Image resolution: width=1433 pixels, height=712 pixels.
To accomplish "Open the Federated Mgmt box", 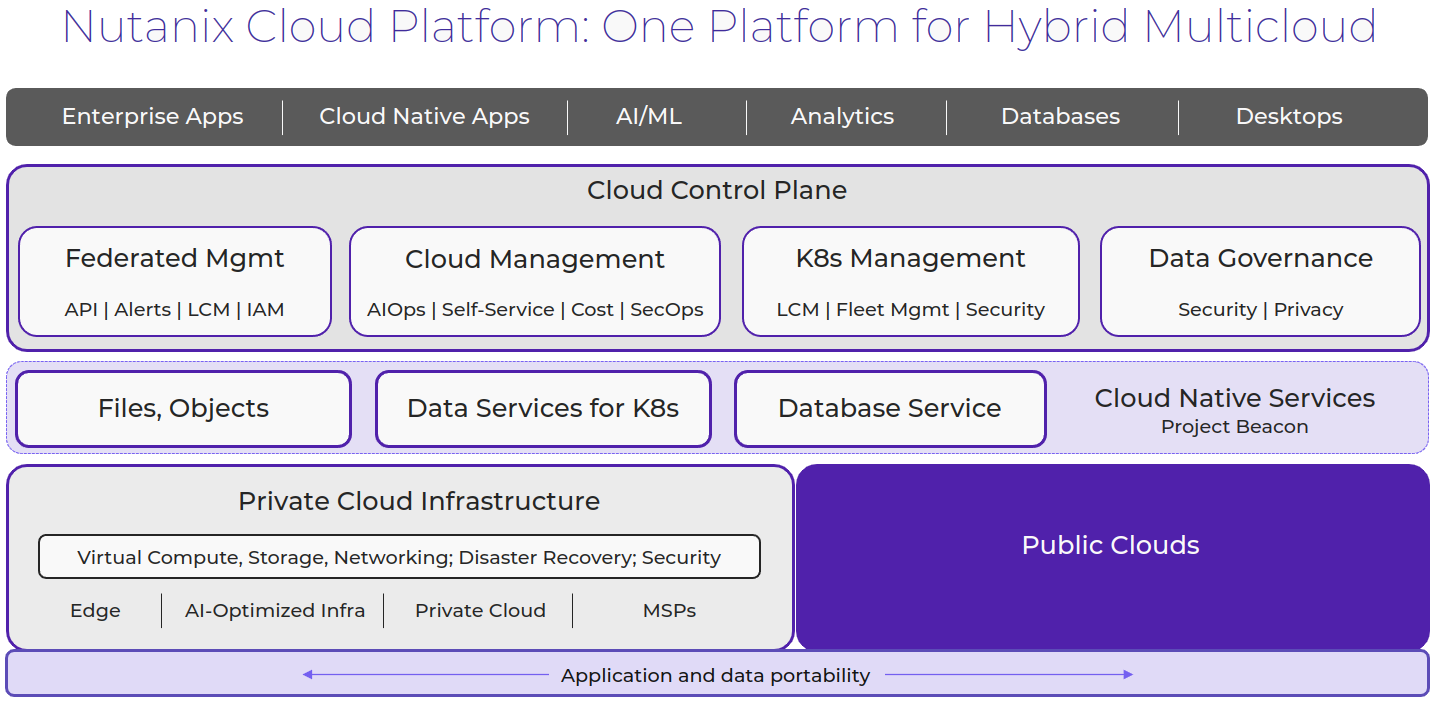I will click(x=174, y=281).
